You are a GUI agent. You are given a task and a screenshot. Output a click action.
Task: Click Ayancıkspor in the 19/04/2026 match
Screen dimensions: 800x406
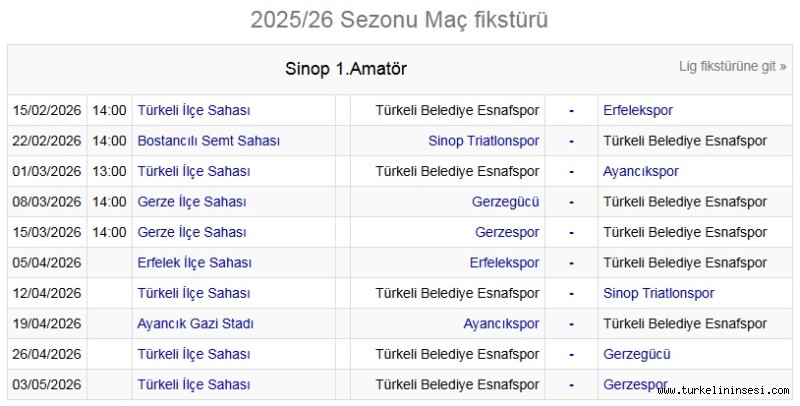[x=501, y=324]
